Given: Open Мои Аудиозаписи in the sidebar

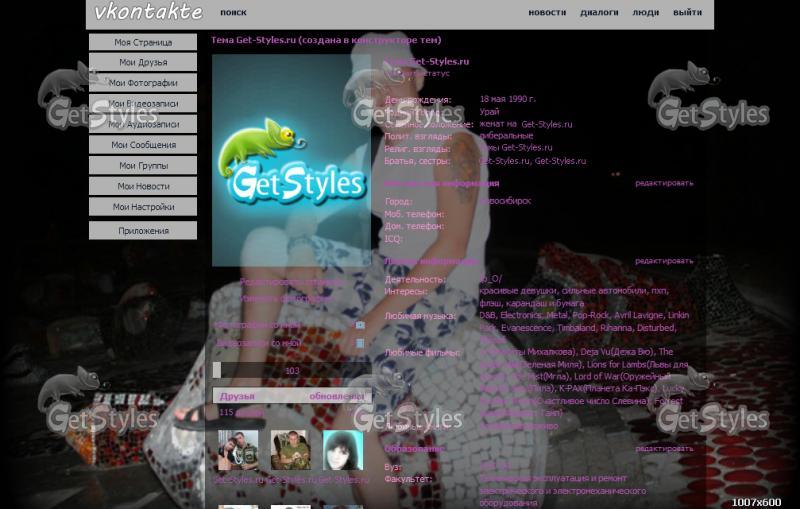Looking at the screenshot, I should 143,124.
